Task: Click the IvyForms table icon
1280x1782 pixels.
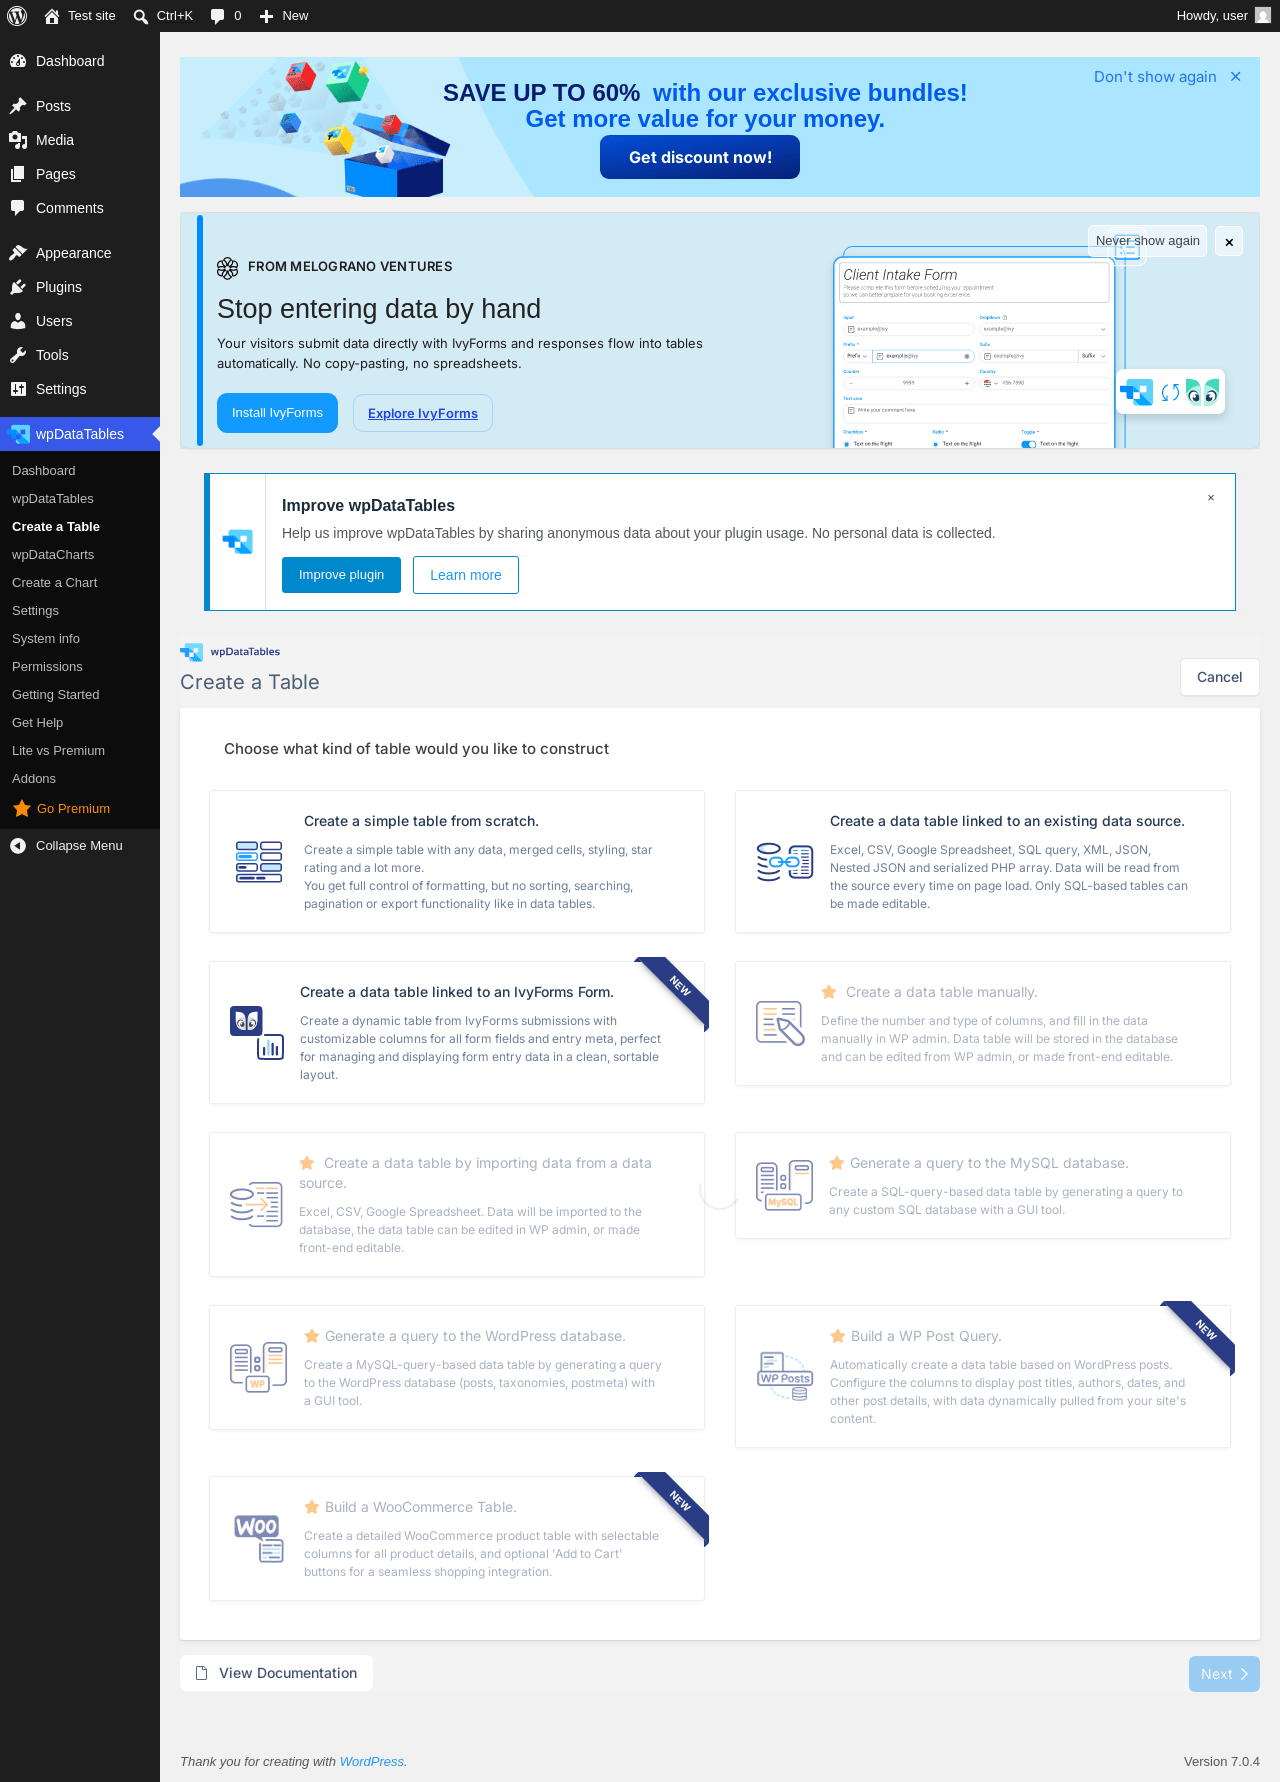Action: pyautogui.click(x=257, y=1033)
